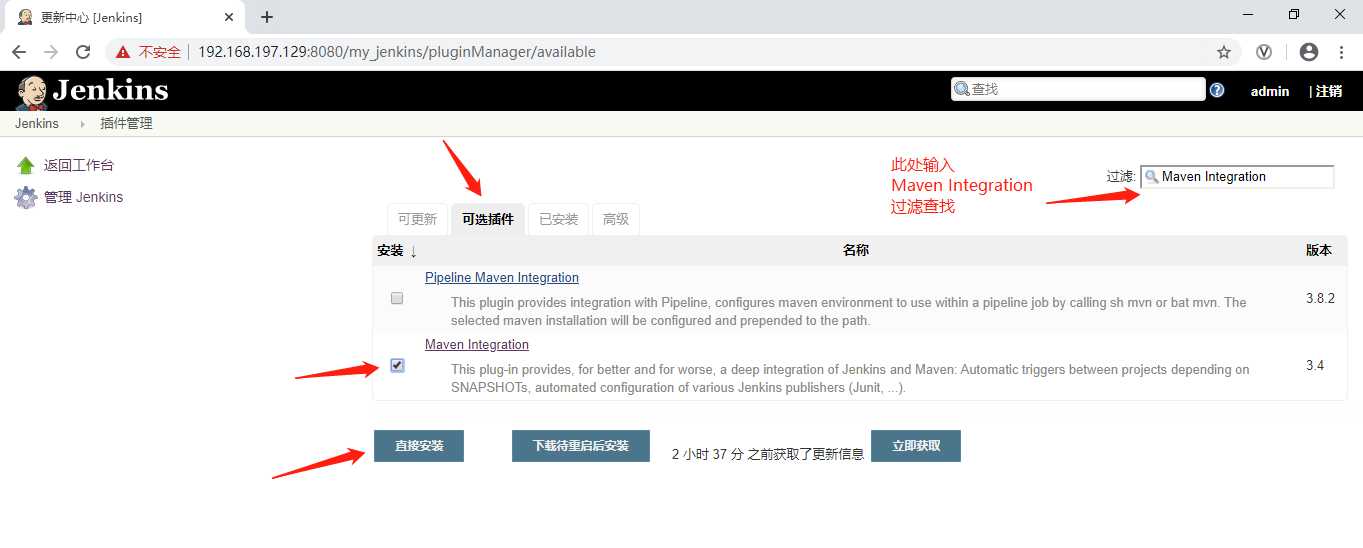
Task: Click the browser forward arrow
Action: (51, 52)
